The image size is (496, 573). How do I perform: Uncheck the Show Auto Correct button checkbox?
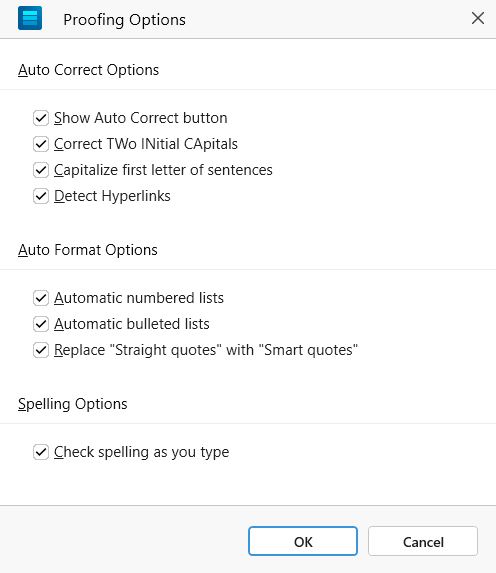coord(41,118)
